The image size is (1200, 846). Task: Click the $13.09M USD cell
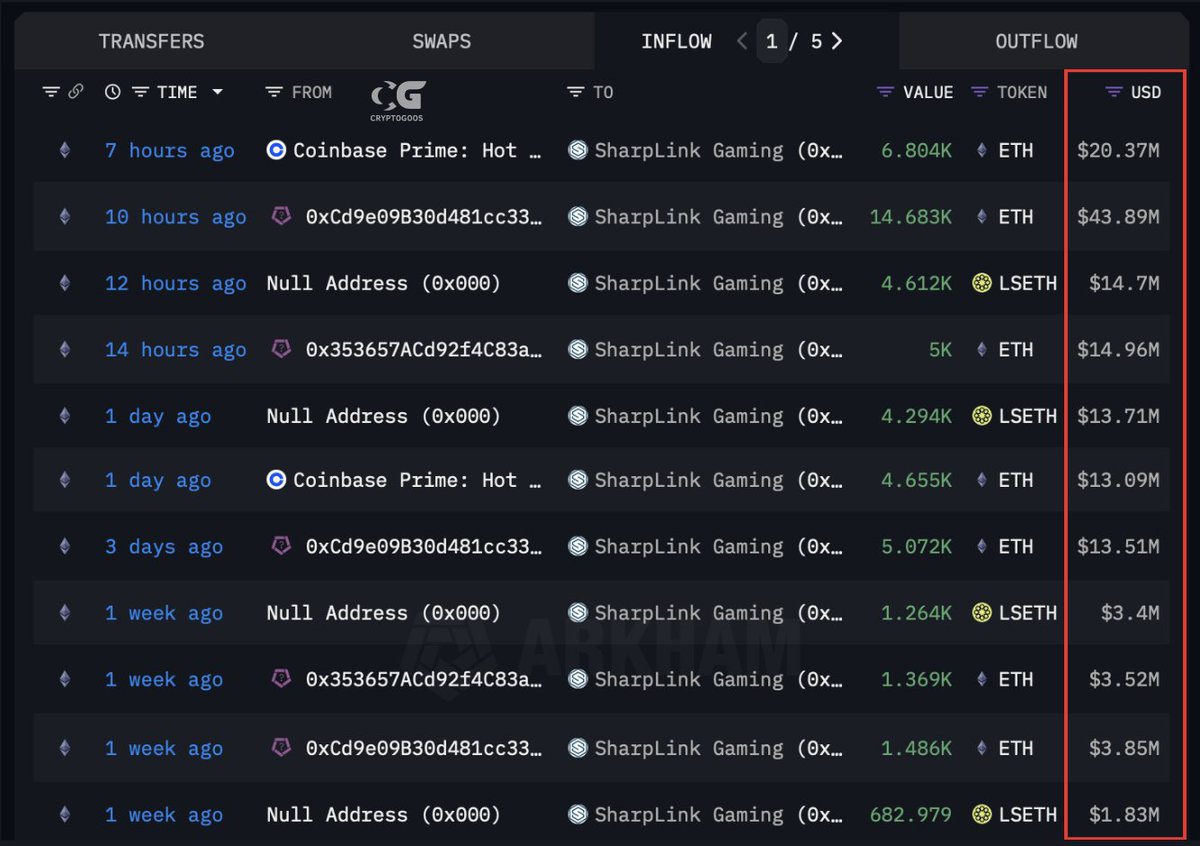coord(1118,480)
